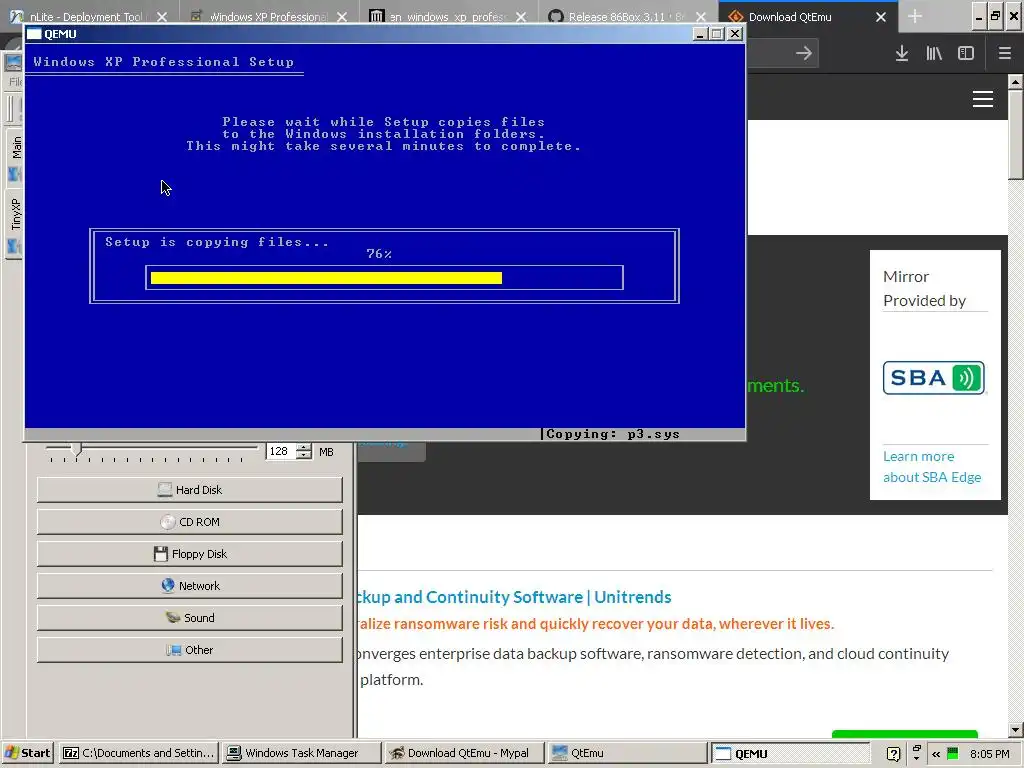The height and width of the screenshot is (768, 1024).
Task: Open the browser library icon
Action: click(x=934, y=54)
